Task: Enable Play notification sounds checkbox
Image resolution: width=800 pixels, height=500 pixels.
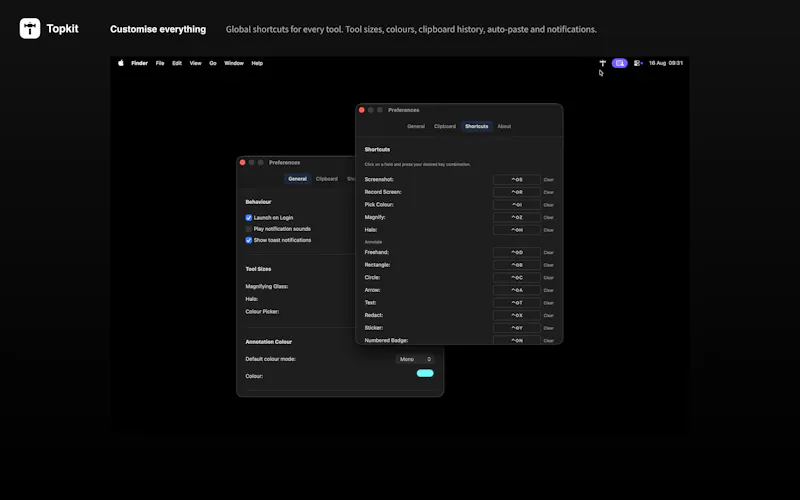Action: pos(248,229)
